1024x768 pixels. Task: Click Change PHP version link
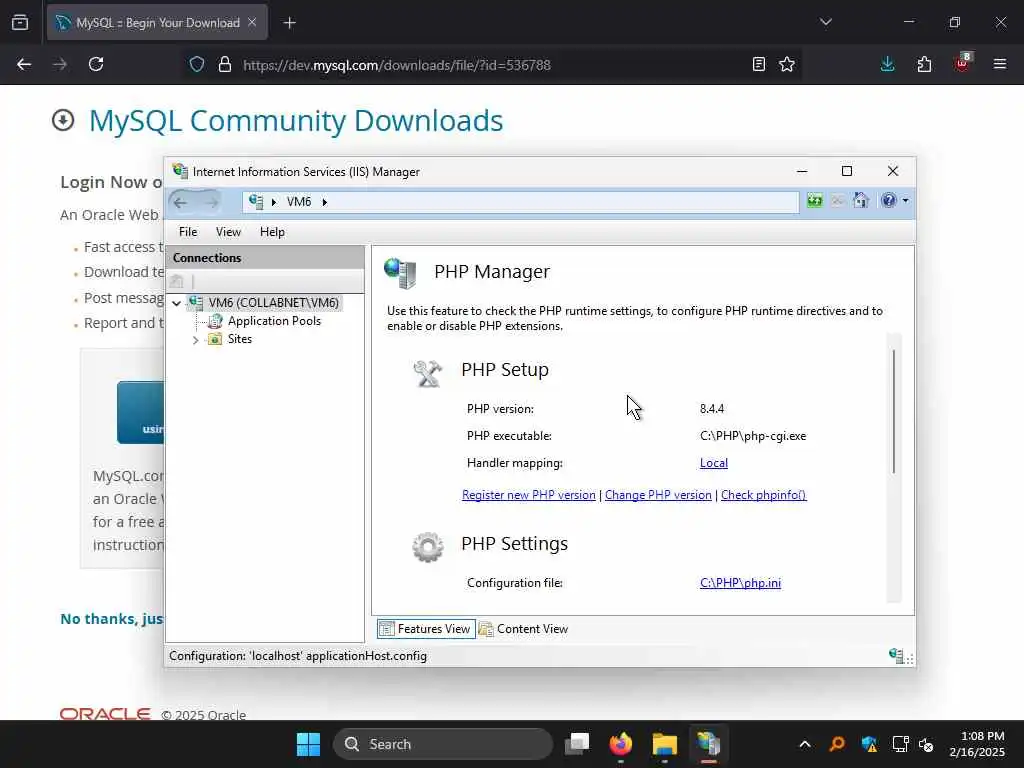pos(658,495)
